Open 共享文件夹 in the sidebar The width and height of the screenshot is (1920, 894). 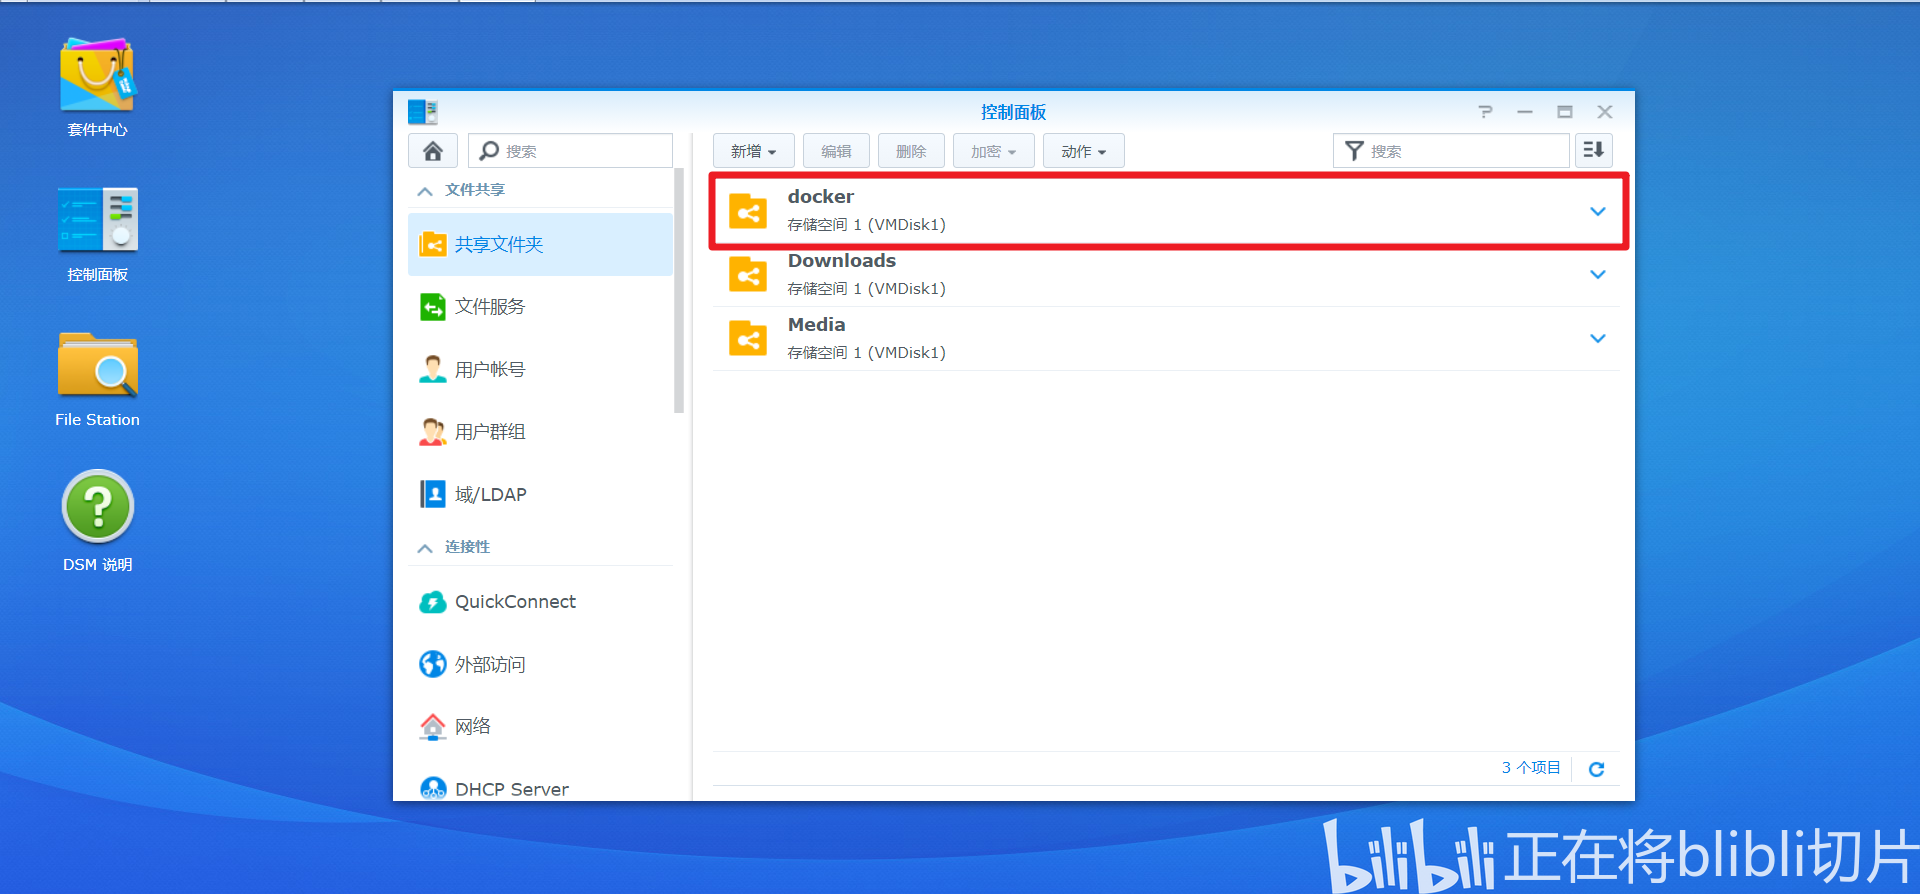540,244
